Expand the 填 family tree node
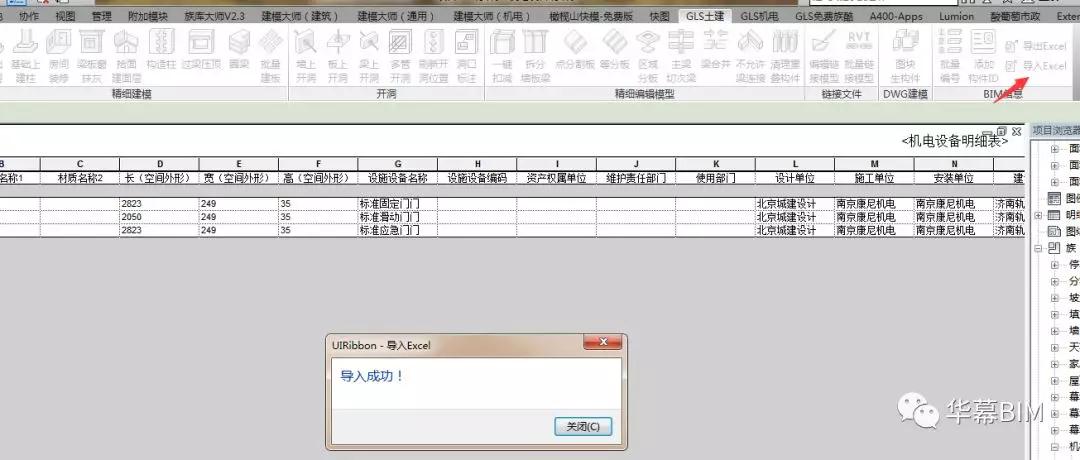The height and width of the screenshot is (460, 1080). click(1055, 315)
